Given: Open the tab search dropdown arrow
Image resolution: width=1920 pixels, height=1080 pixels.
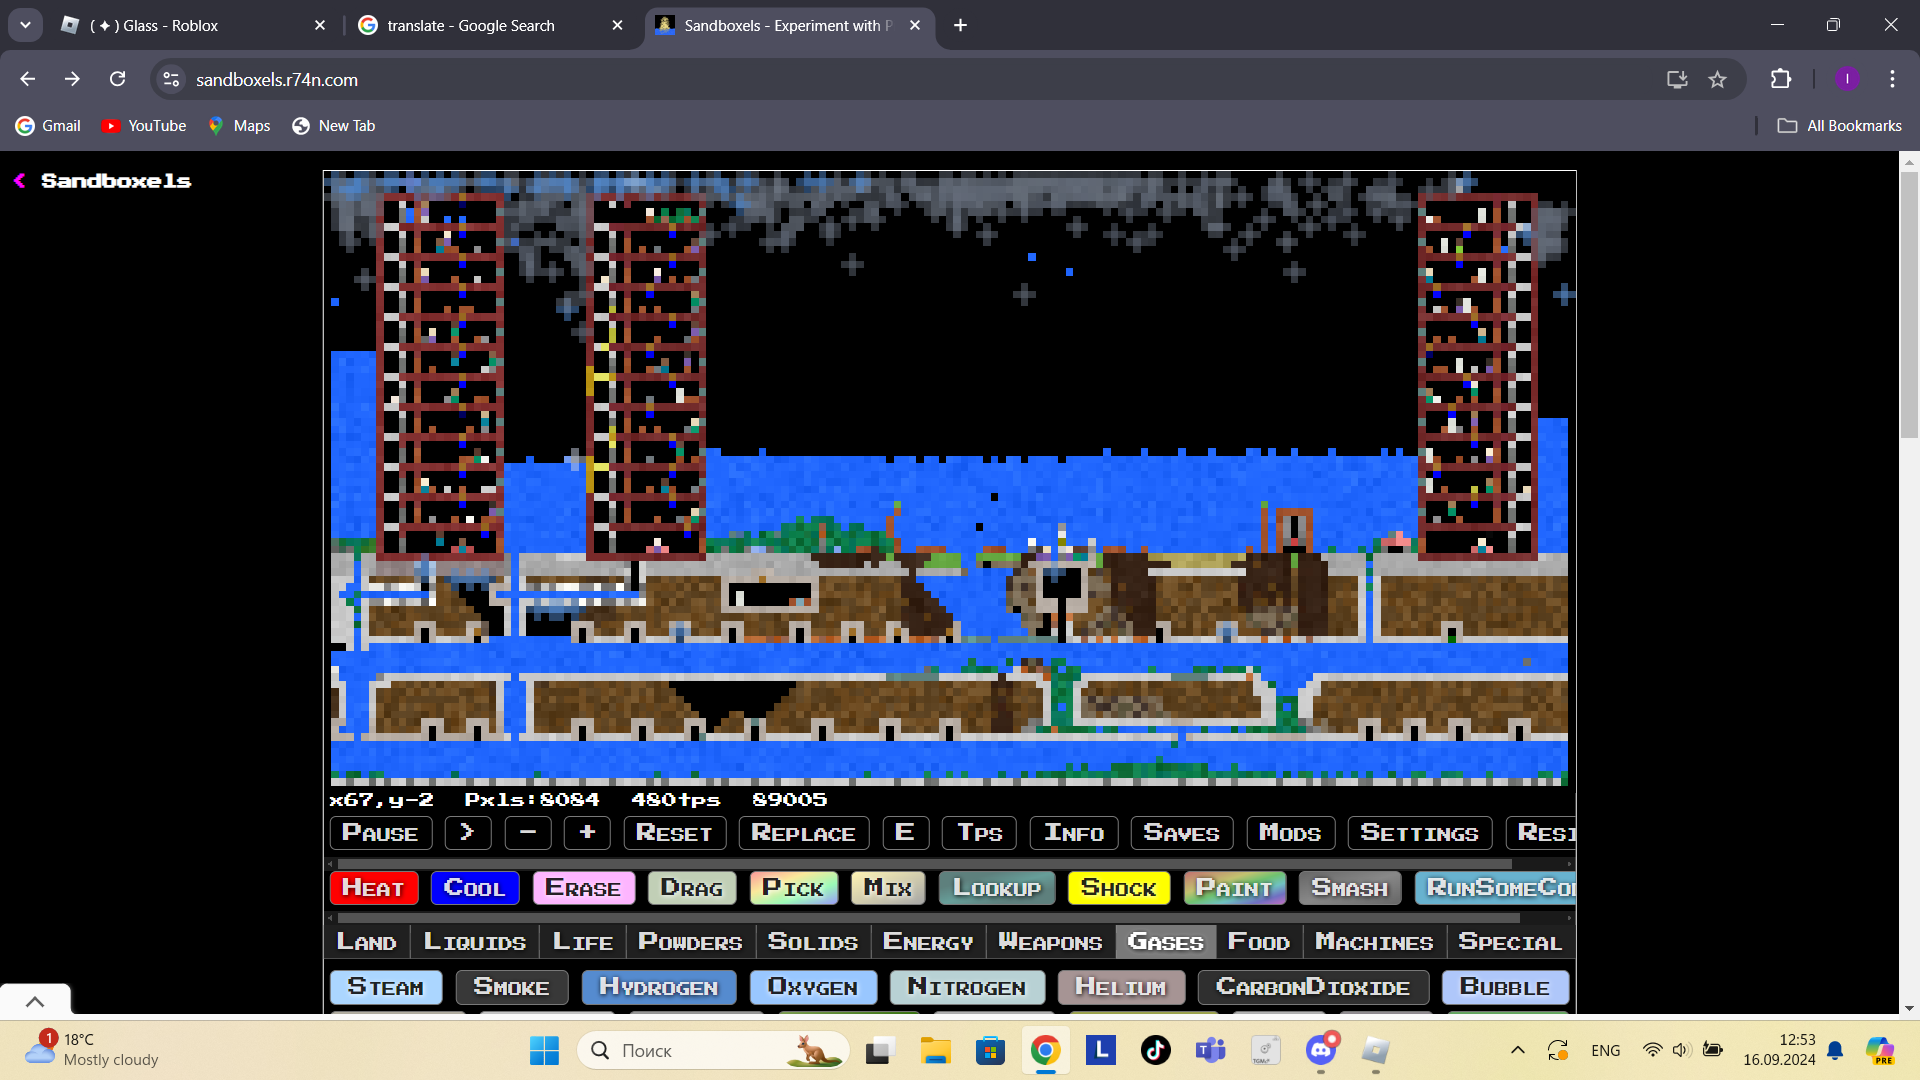Looking at the screenshot, I should [25, 25].
